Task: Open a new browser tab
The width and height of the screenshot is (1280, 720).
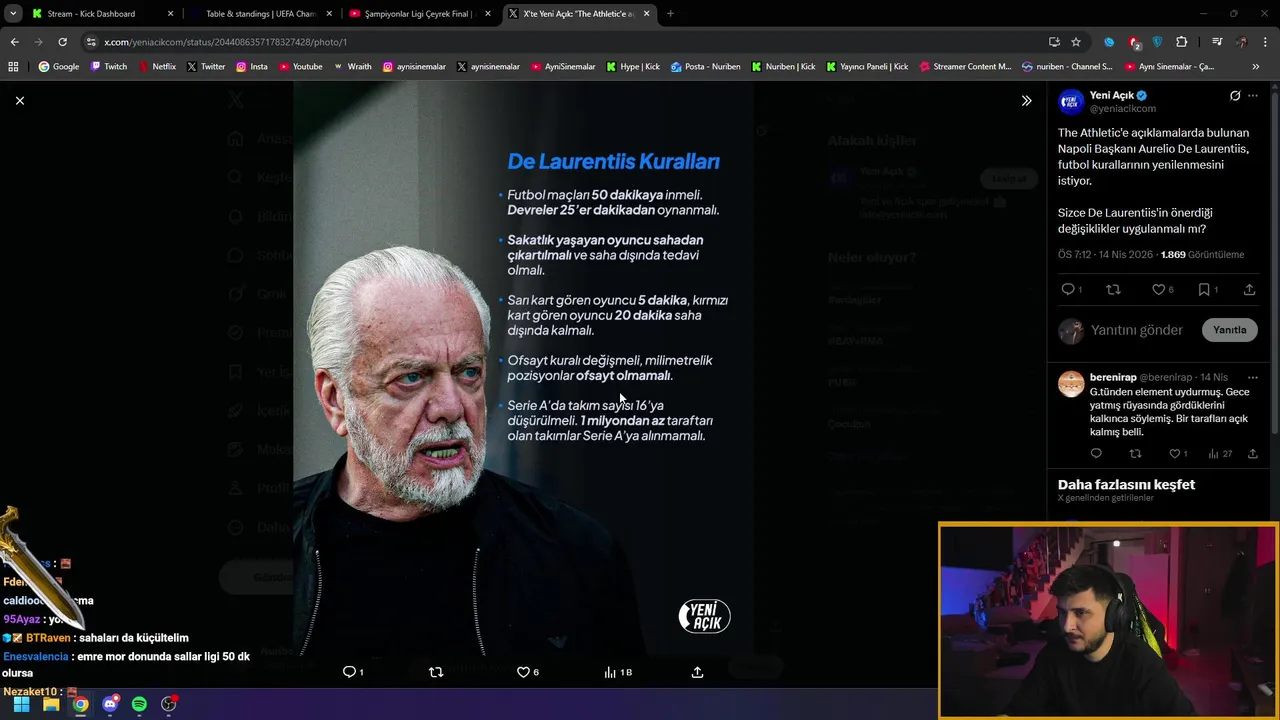Action: click(x=670, y=14)
